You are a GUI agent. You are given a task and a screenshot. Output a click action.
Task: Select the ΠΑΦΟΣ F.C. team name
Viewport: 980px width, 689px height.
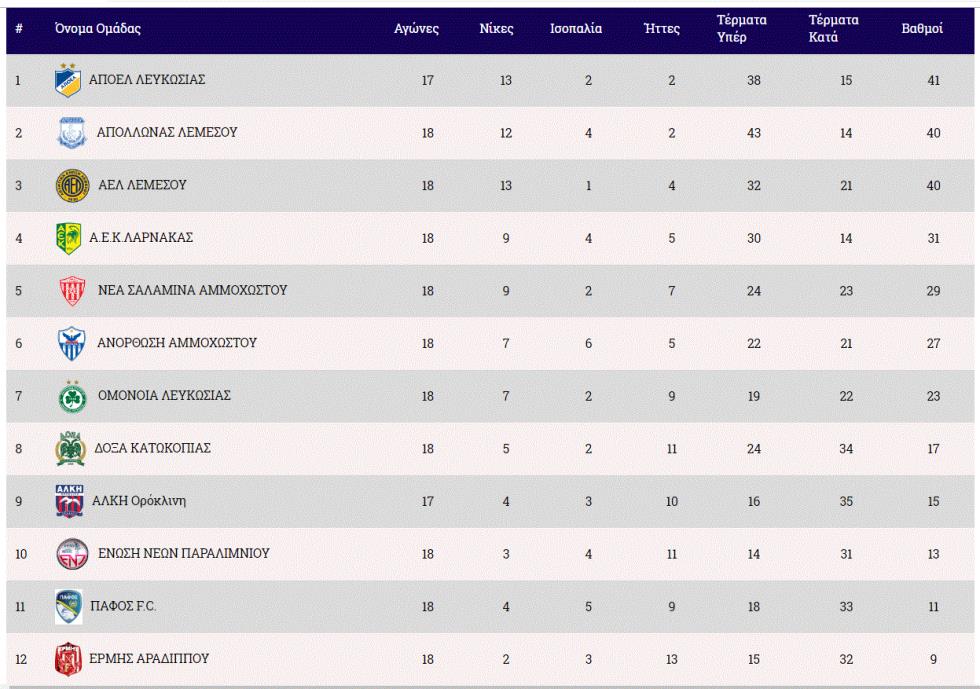click(x=124, y=607)
